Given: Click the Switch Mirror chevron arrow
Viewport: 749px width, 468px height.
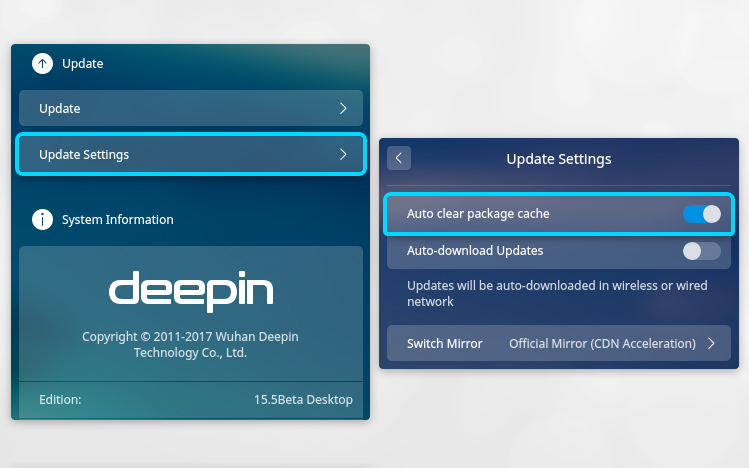Looking at the screenshot, I should click(711, 343).
